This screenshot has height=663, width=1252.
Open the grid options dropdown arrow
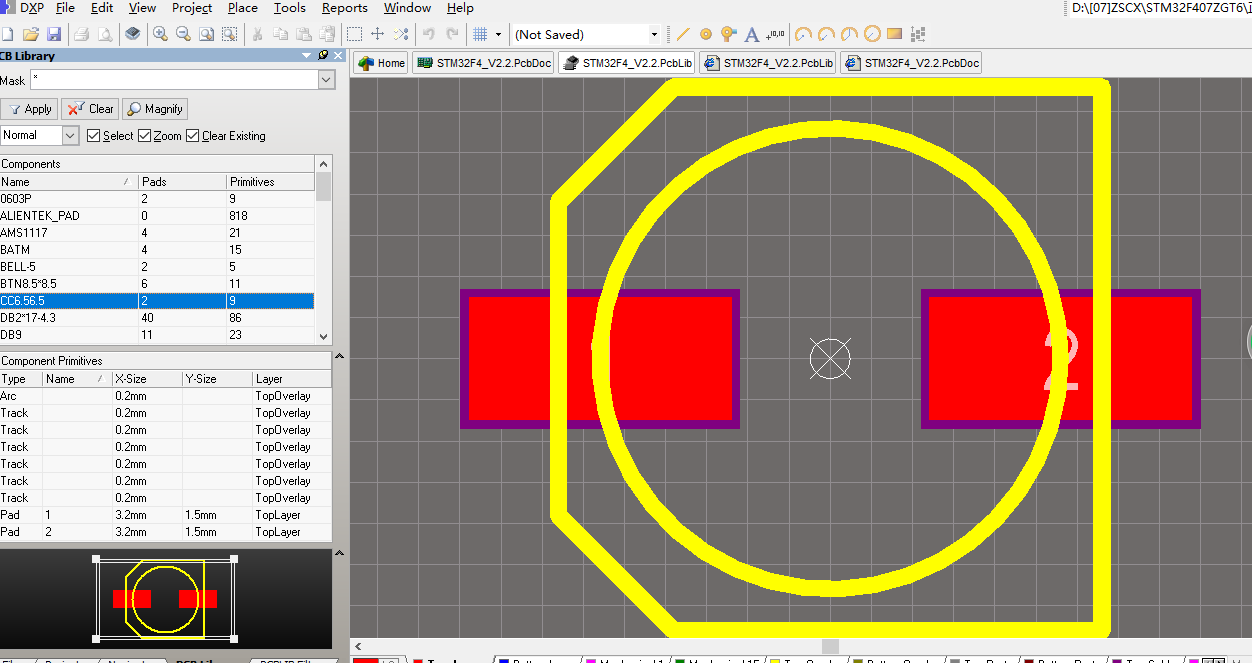pos(498,34)
